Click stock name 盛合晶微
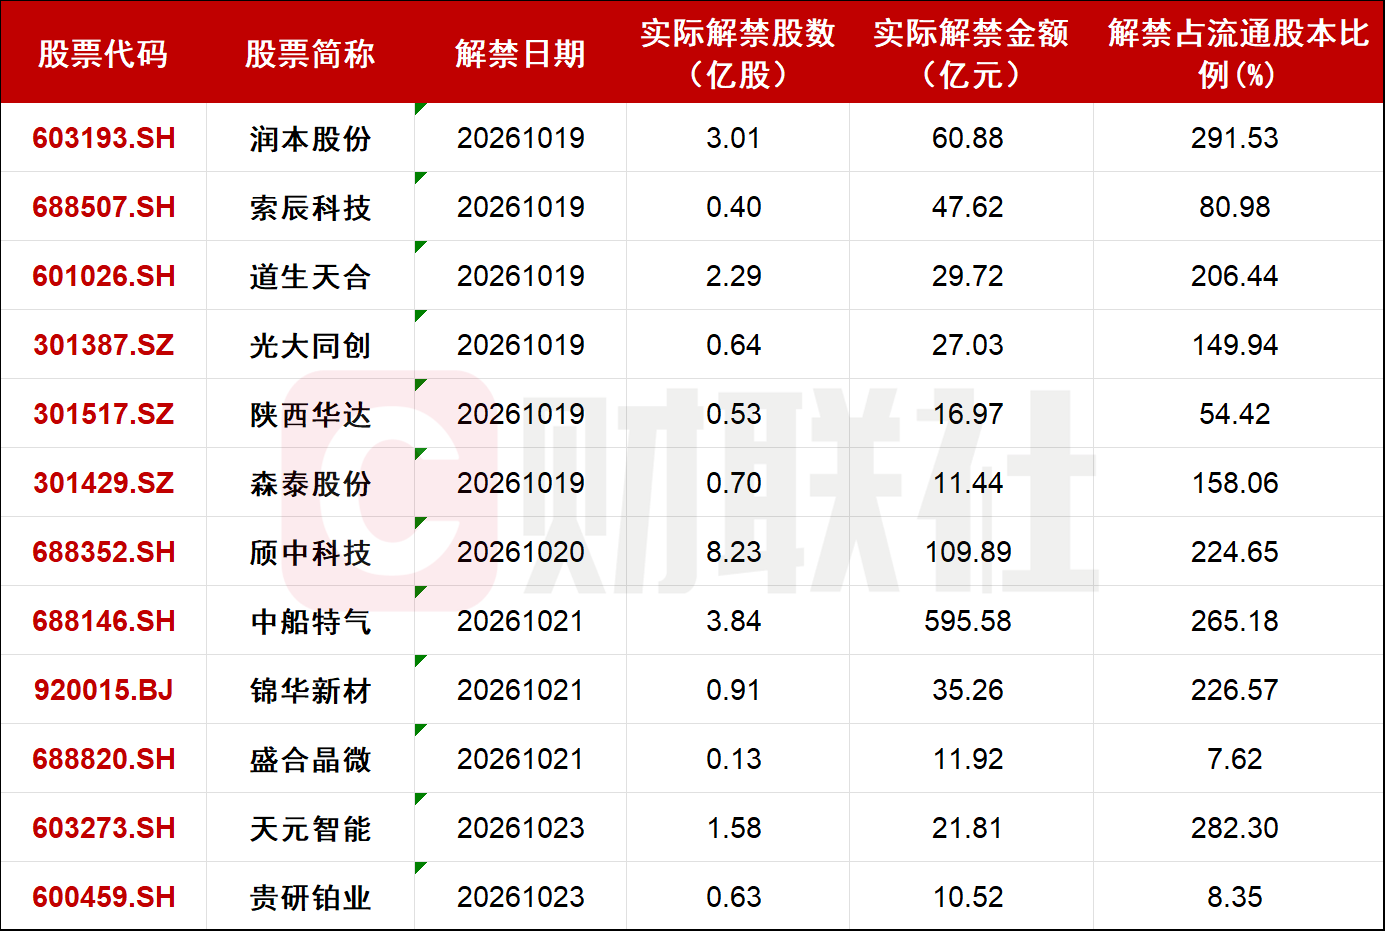This screenshot has height=931, width=1385. click(x=310, y=760)
